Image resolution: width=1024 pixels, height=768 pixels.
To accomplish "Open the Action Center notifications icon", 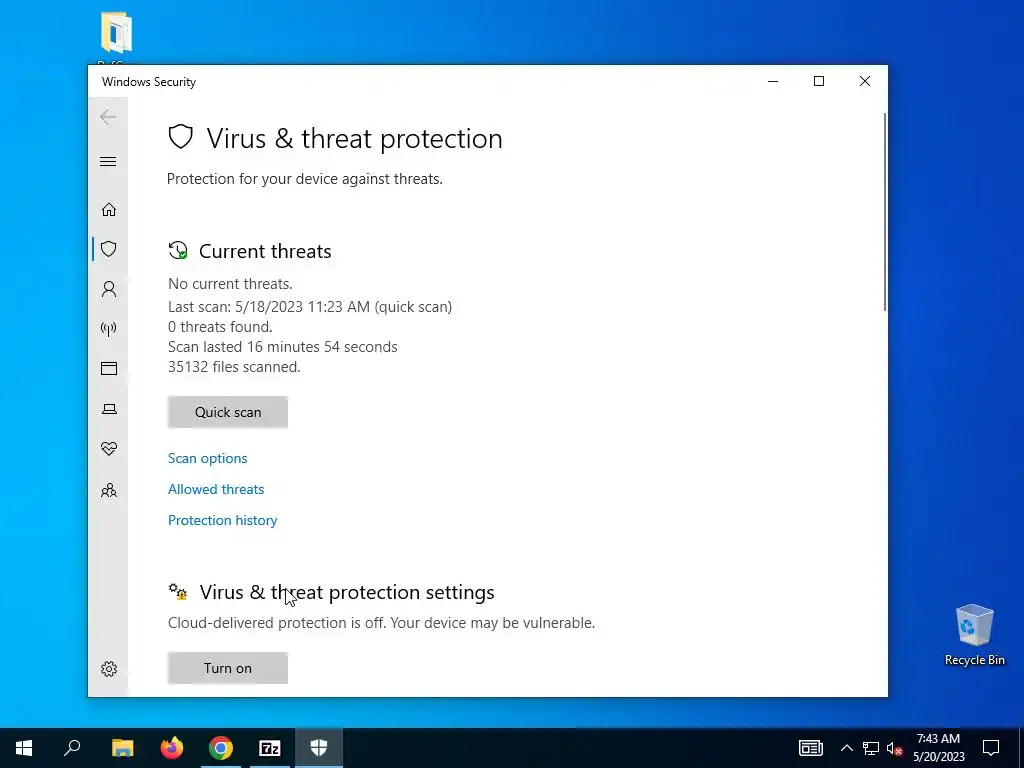I will coord(991,748).
